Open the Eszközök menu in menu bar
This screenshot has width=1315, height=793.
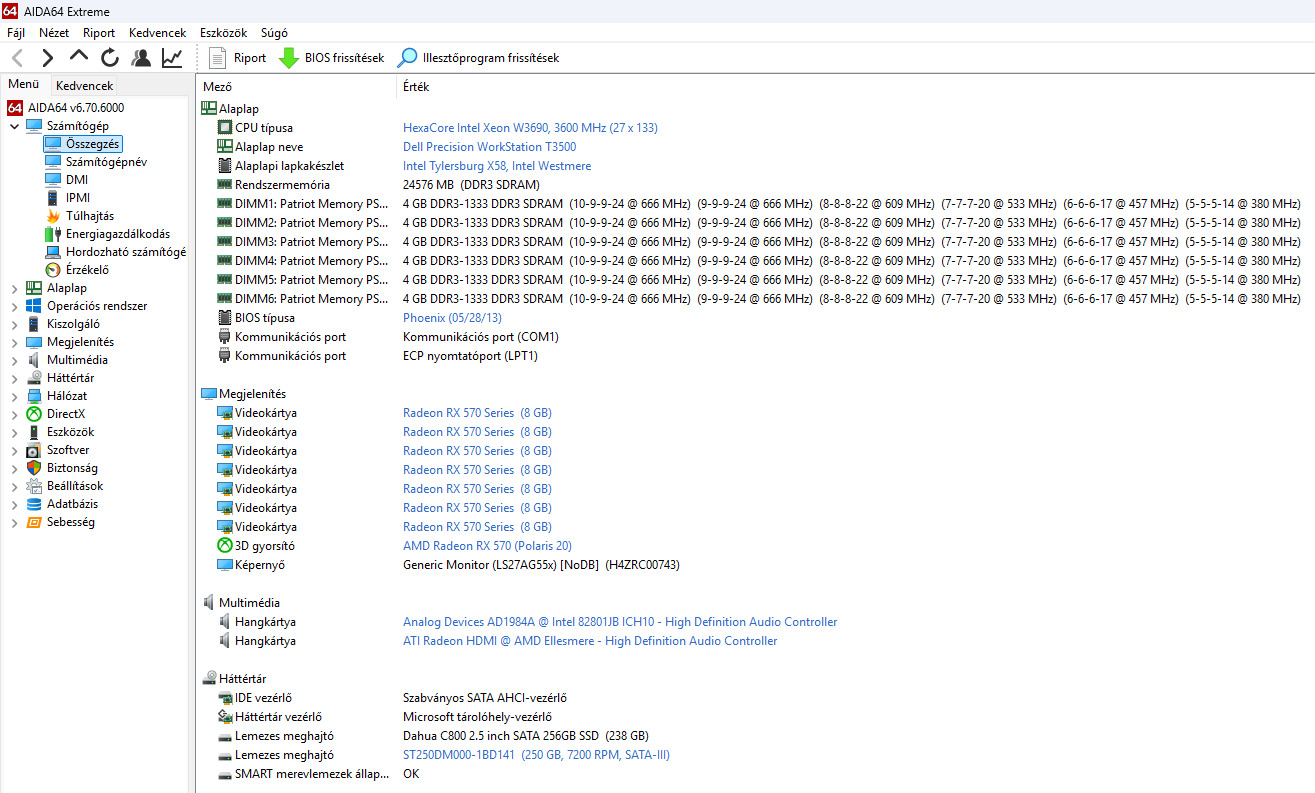tap(223, 32)
